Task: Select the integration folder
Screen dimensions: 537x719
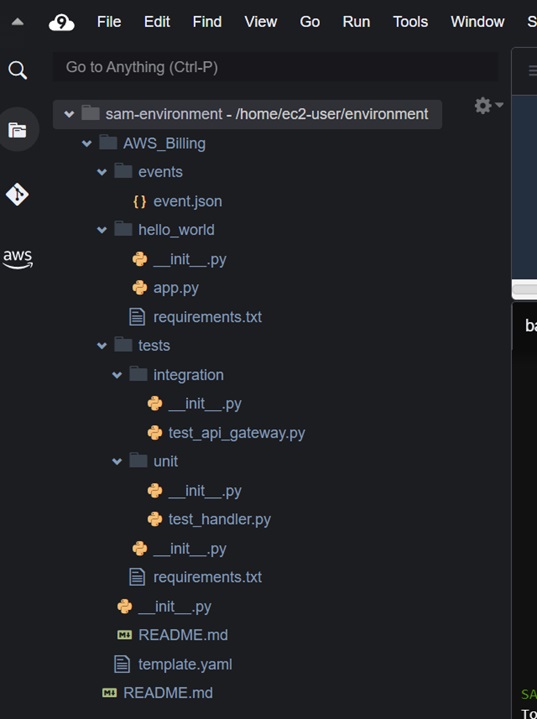Action: tap(188, 375)
